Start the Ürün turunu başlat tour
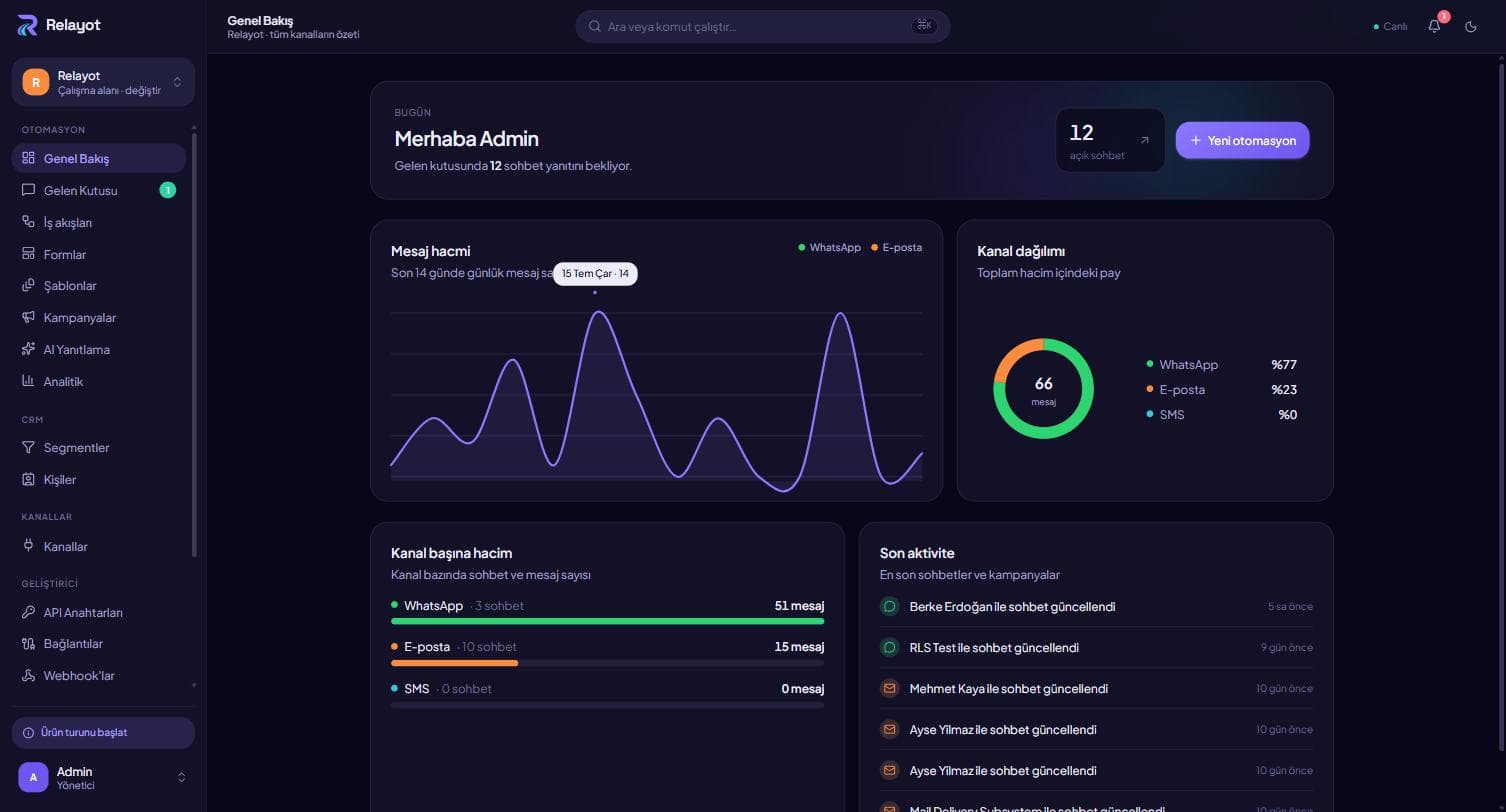1506x812 pixels. (x=103, y=732)
